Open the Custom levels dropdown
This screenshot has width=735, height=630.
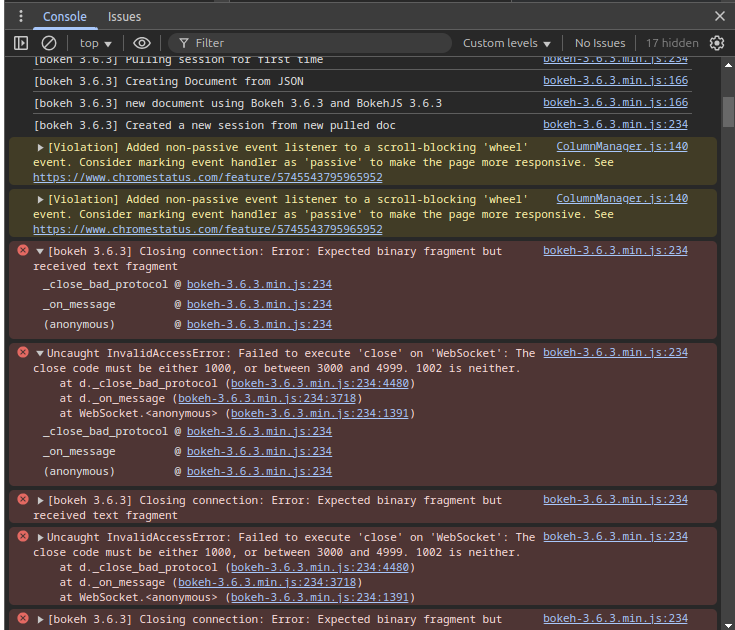click(x=507, y=43)
